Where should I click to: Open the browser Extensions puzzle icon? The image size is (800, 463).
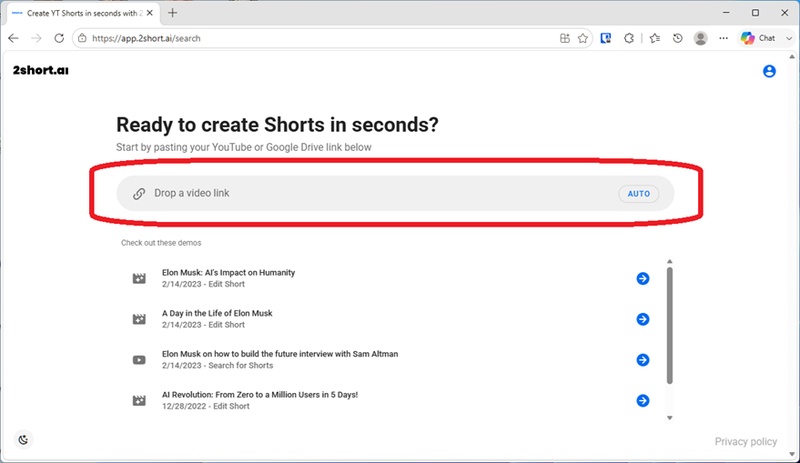629,38
